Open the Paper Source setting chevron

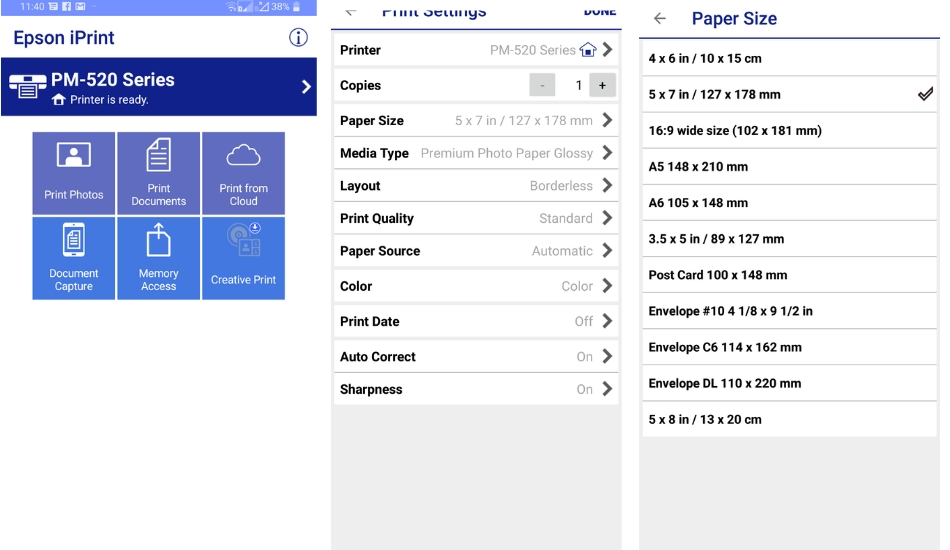(x=608, y=251)
